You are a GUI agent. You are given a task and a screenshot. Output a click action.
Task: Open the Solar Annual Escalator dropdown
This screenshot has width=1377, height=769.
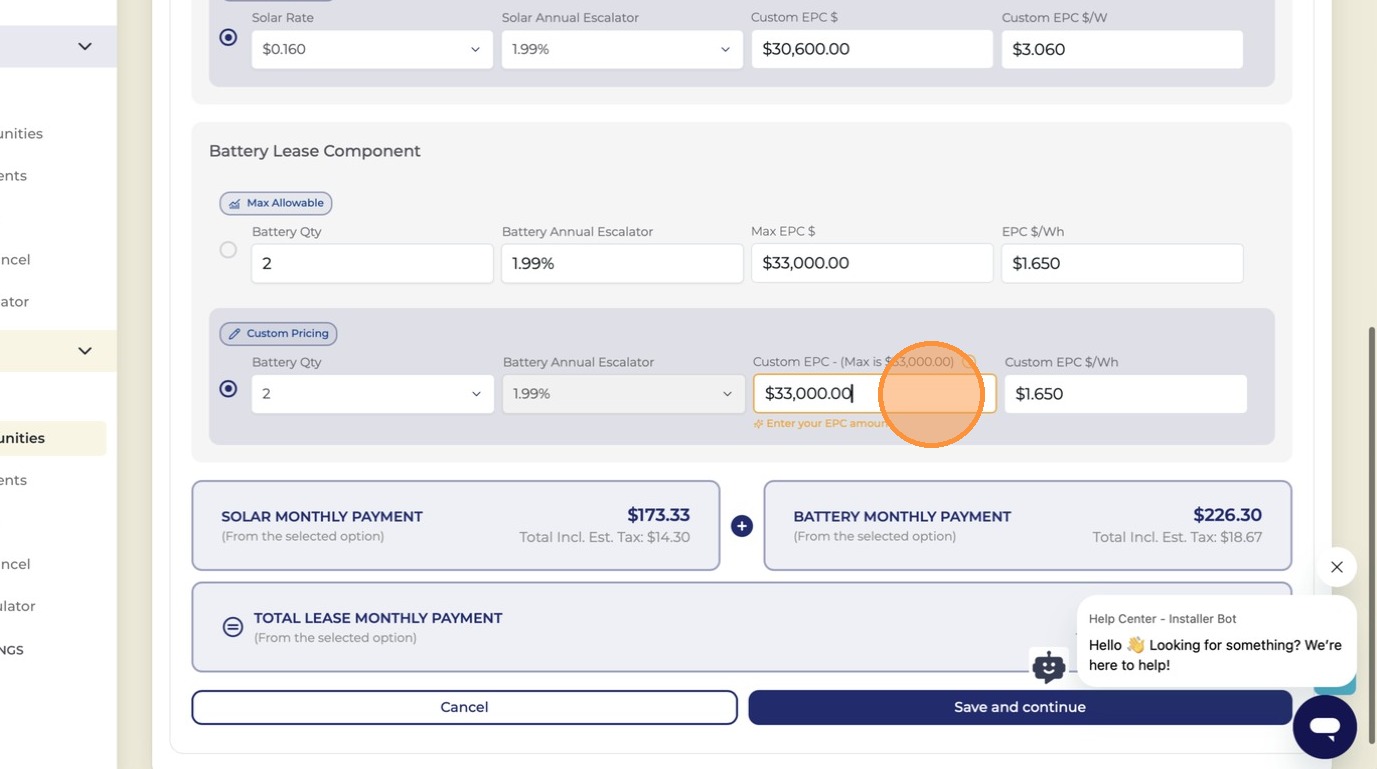pyautogui.click(x=622, y=49)
